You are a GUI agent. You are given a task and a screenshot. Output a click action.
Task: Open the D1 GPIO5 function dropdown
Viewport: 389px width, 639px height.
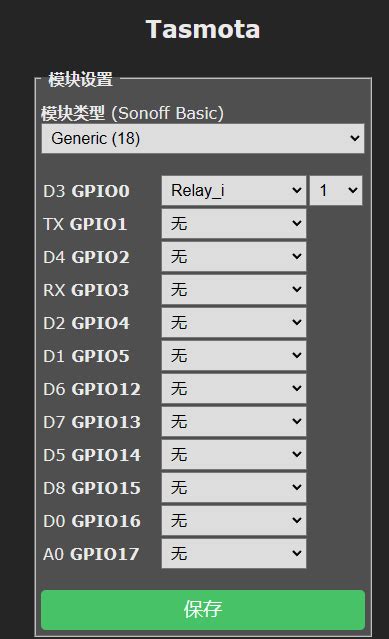click(x=234, y=355)
